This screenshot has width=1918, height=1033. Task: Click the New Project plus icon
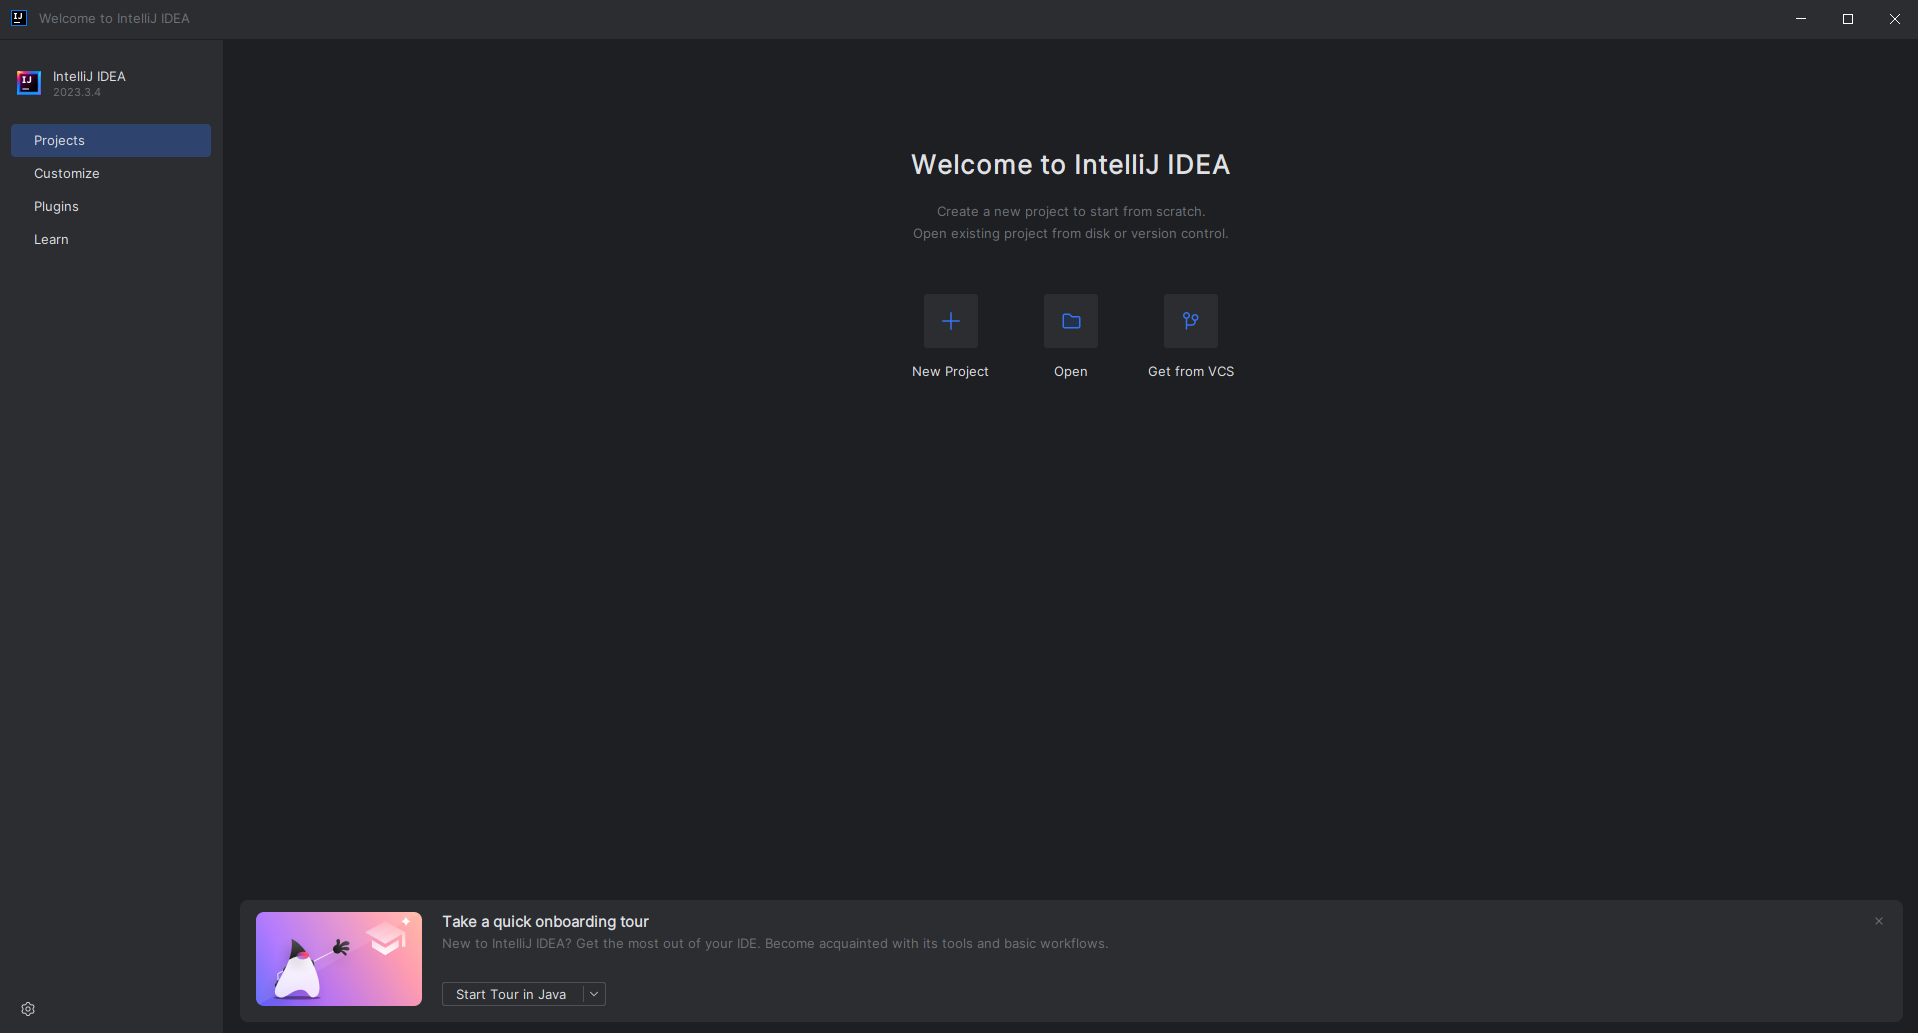coord(950,321)
